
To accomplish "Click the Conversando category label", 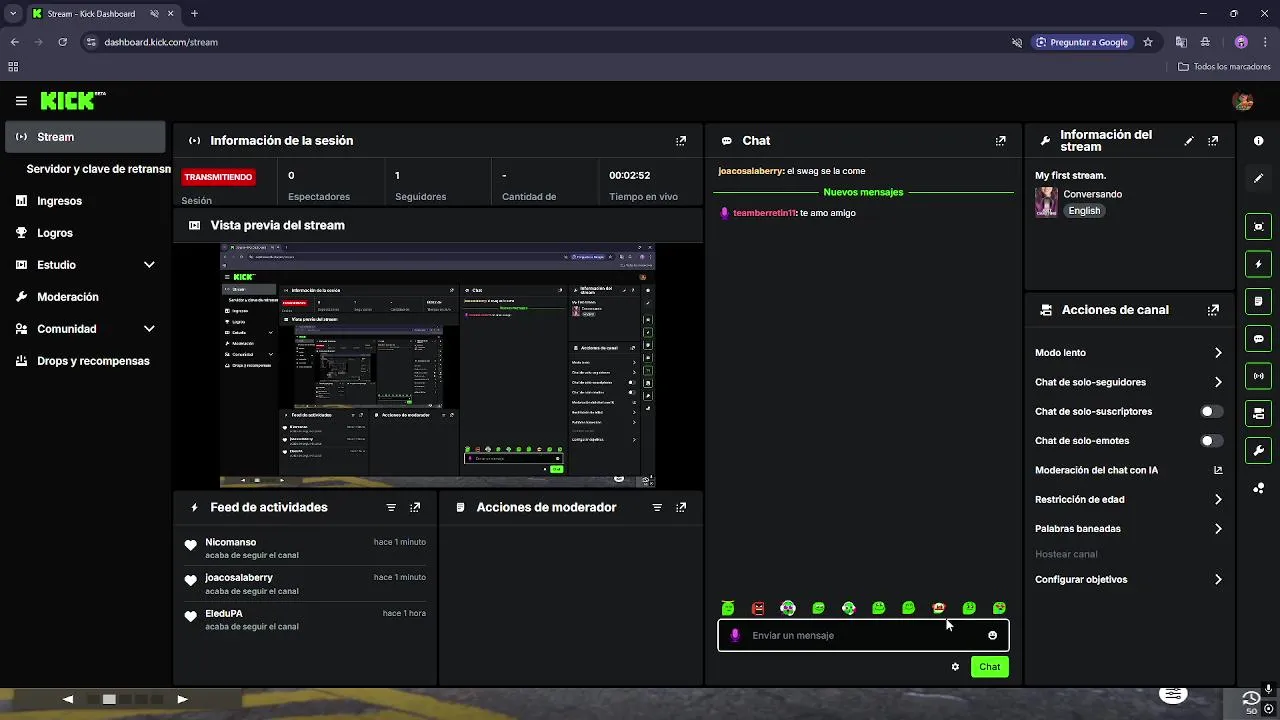I will (1092, 194).
